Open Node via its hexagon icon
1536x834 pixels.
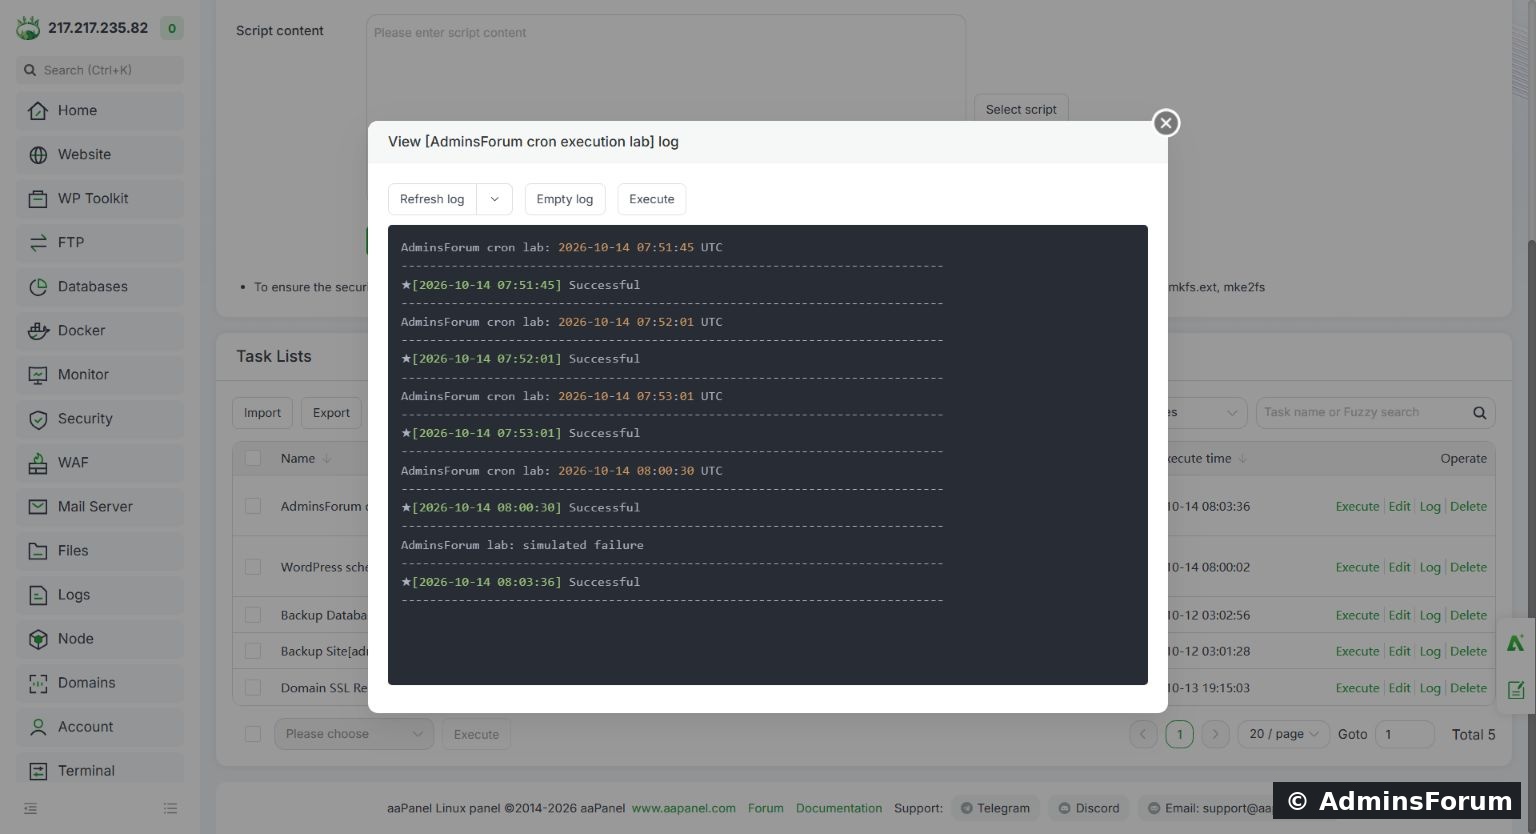pos(38,639)
